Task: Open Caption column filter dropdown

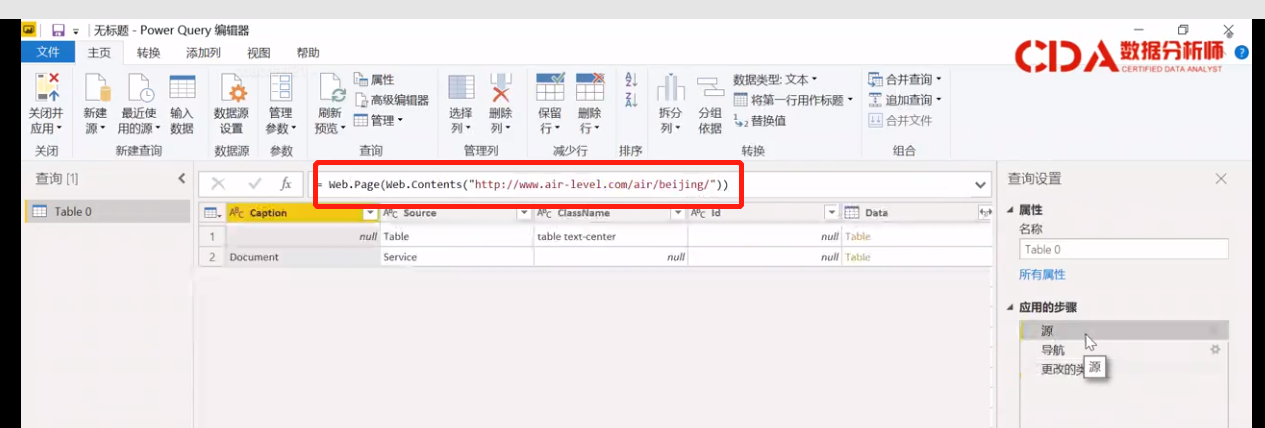Action: [x=370, y=213]
